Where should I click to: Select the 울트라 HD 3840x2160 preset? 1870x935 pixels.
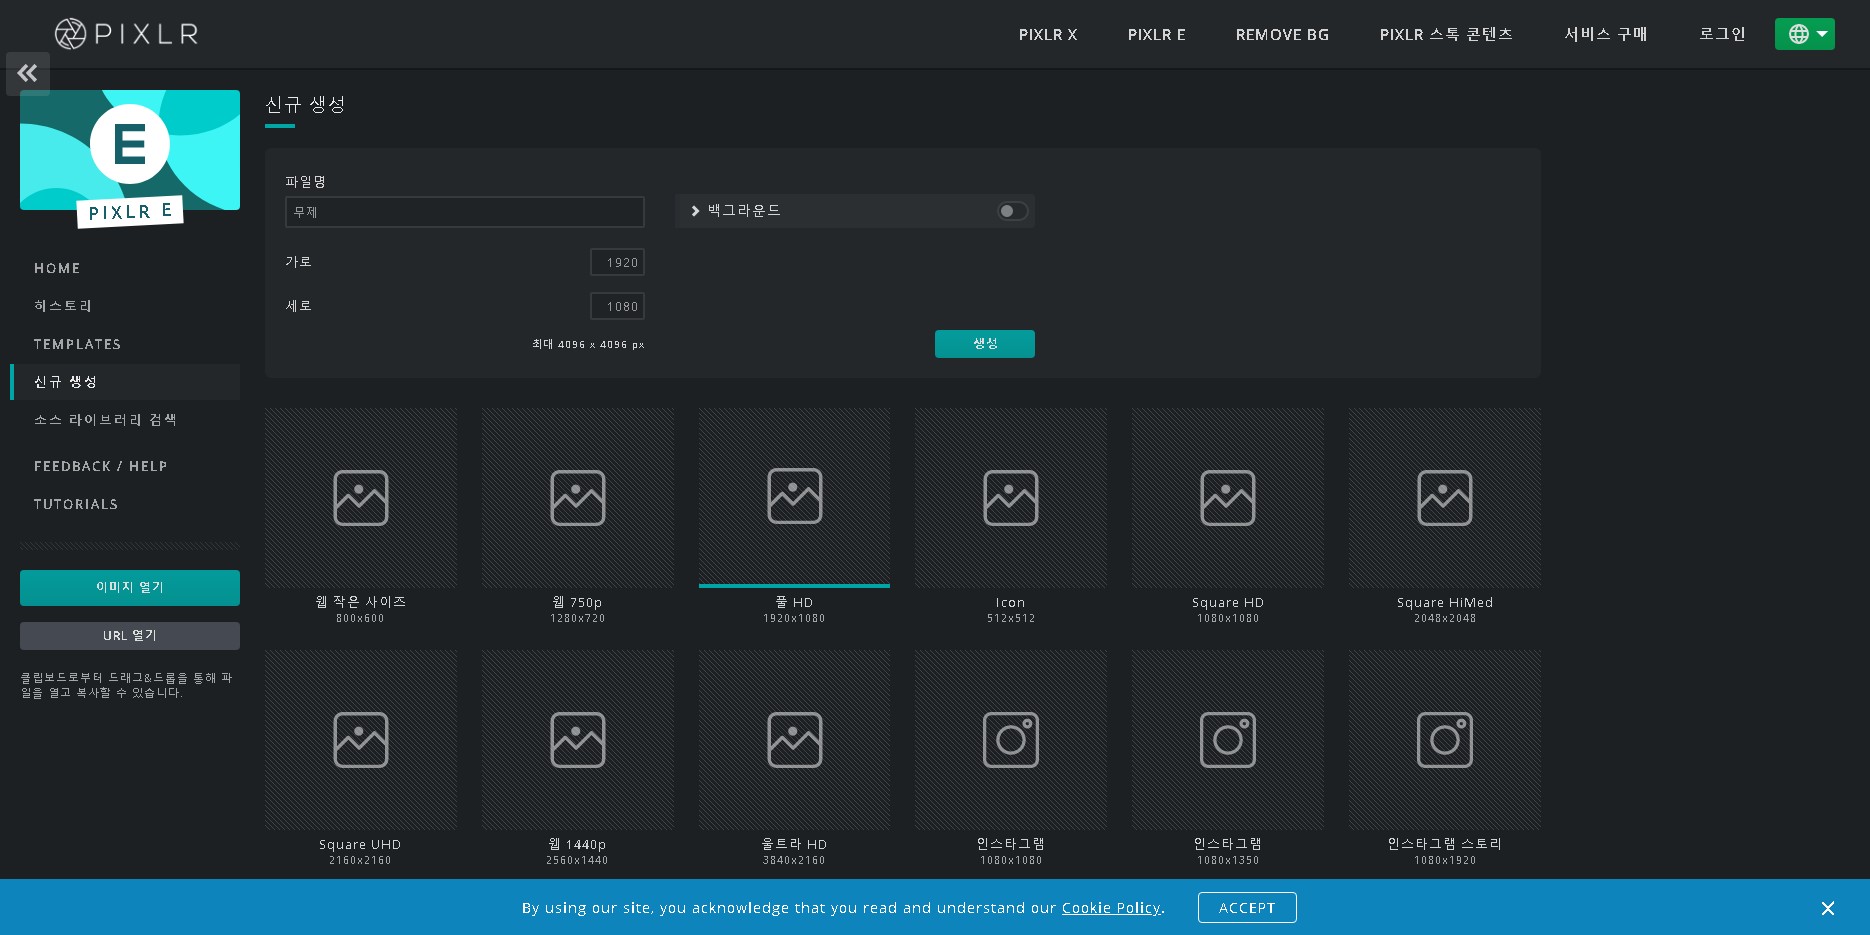pyautogui.click(x=794, y=759)
